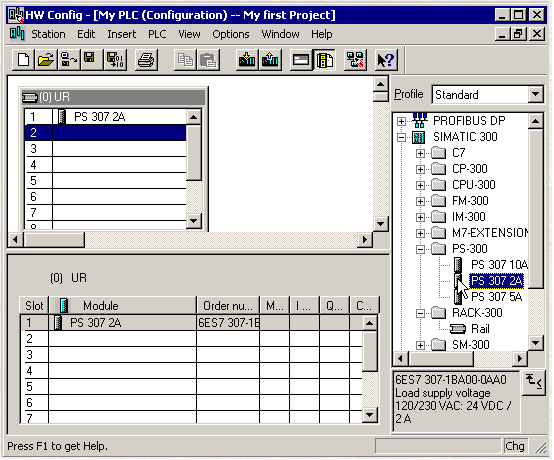Screen dimensions: 554x460
Task: Click the Module column header
Action: (123, 306)
